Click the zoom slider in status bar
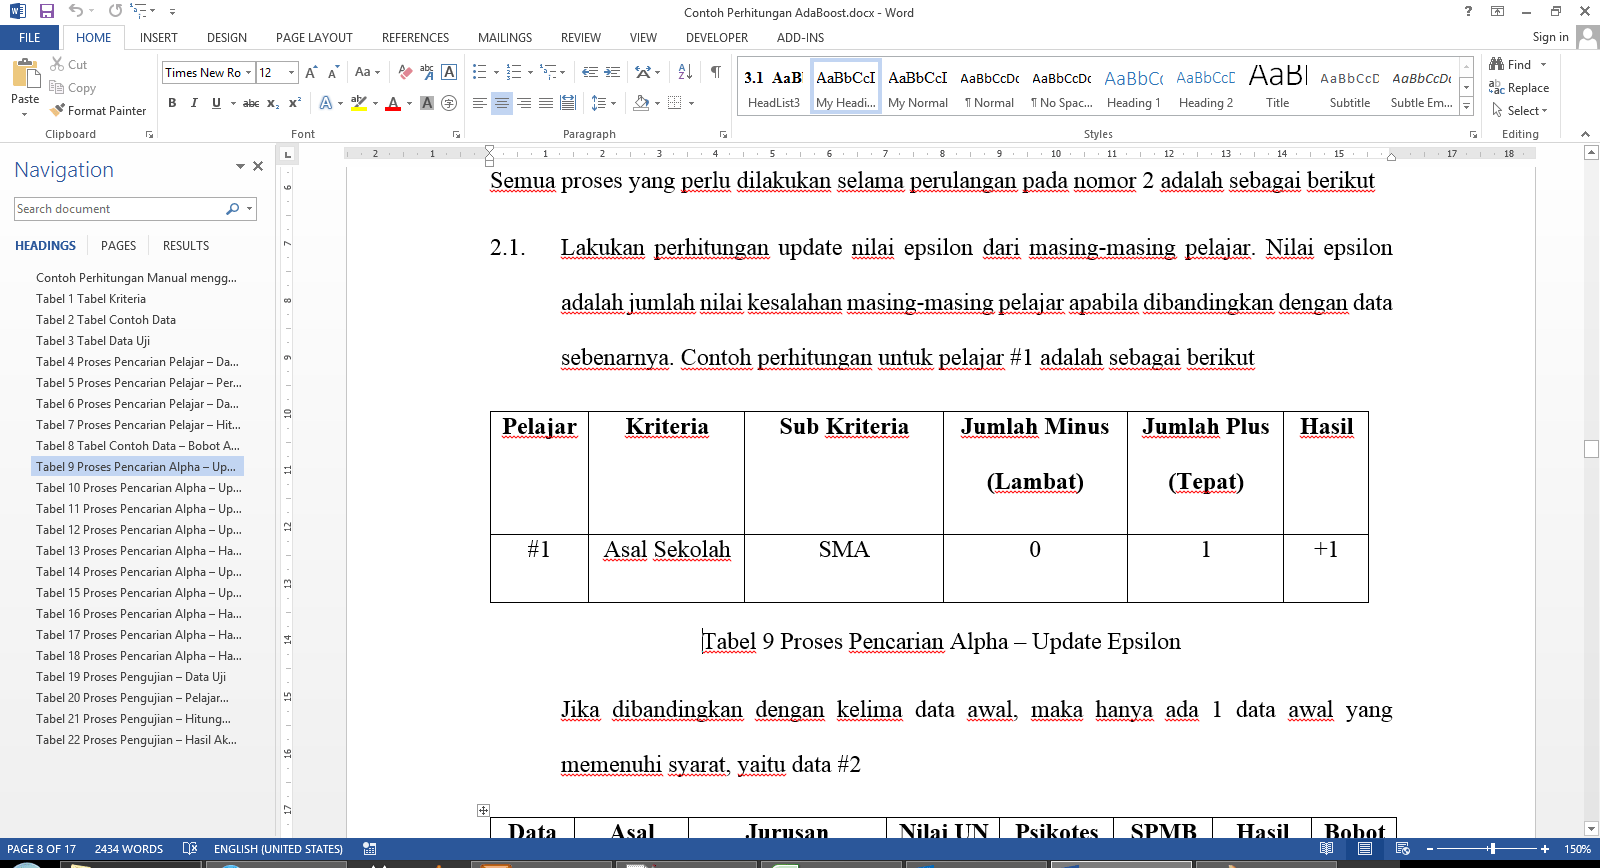1600x868 pixels. click(1492, 849)
